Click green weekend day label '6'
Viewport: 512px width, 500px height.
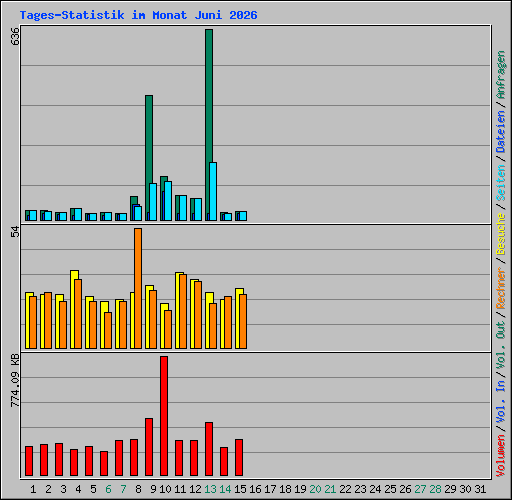[108, 489]
